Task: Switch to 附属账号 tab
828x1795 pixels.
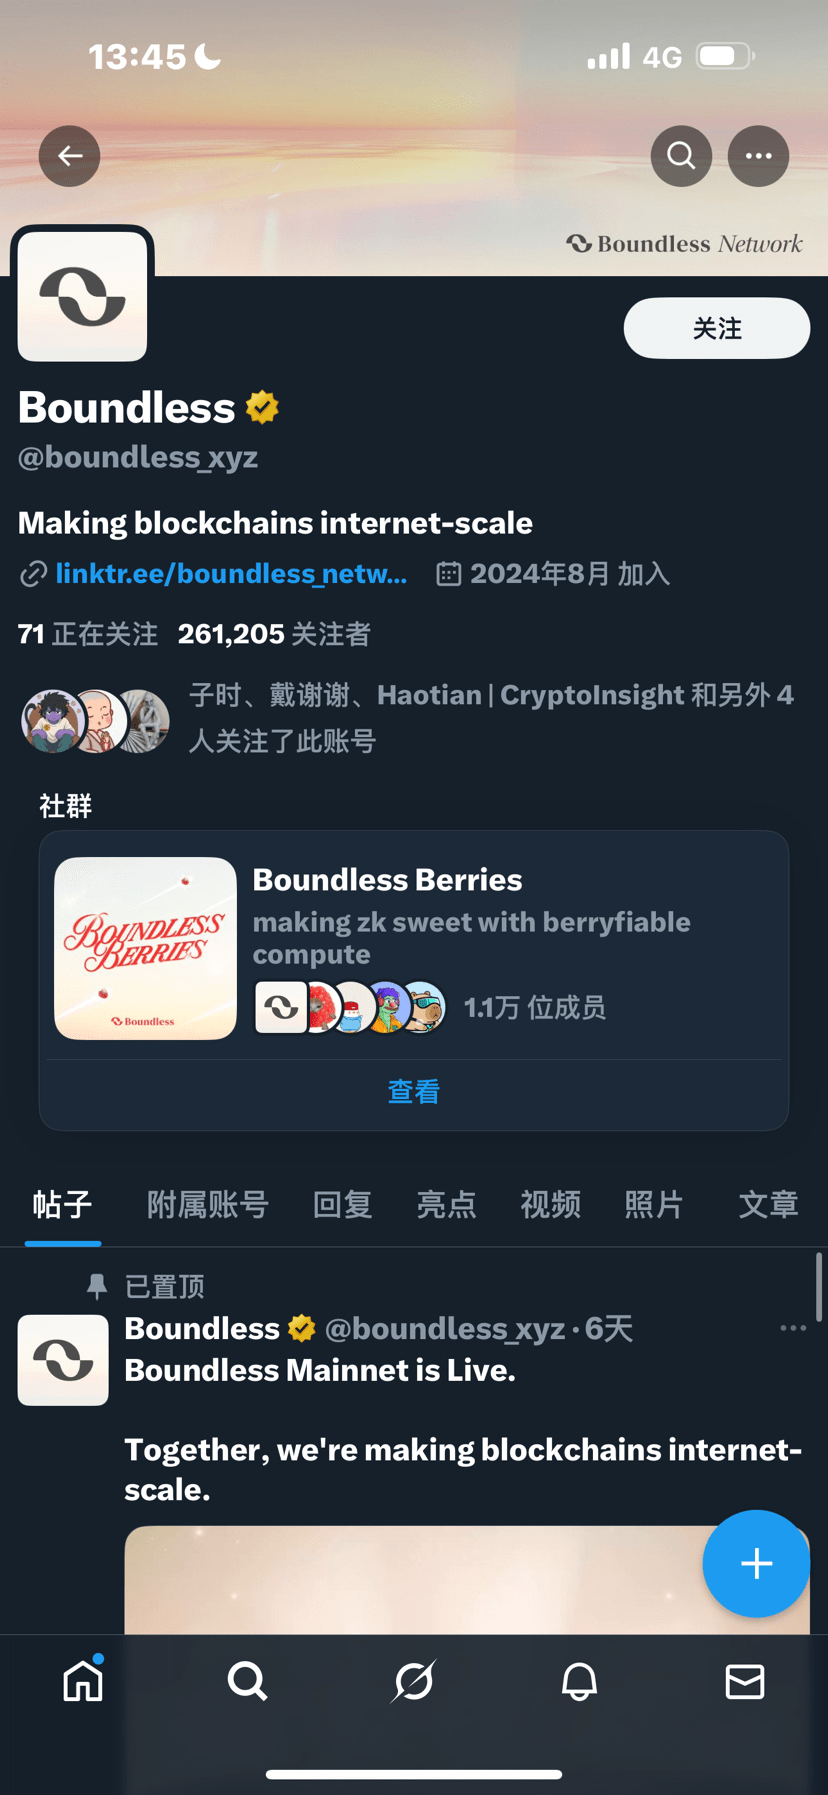Action: click(x=207, y=1204)
